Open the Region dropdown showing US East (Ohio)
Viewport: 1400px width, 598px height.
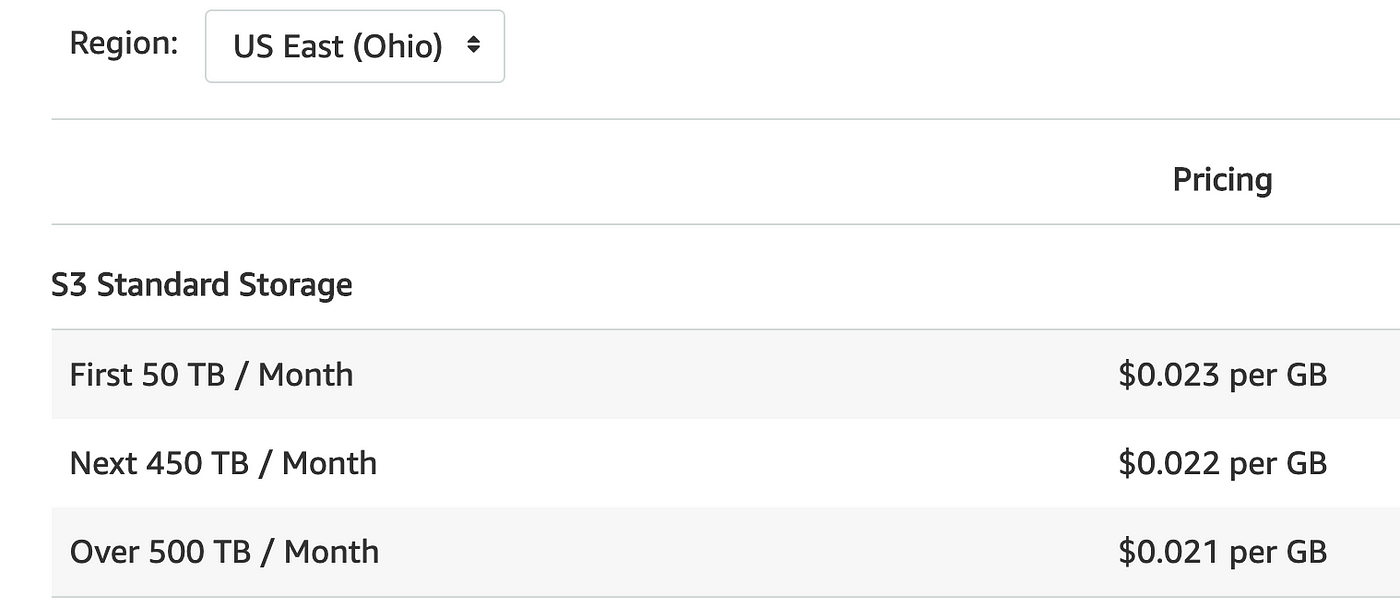[x=355, y=46]
